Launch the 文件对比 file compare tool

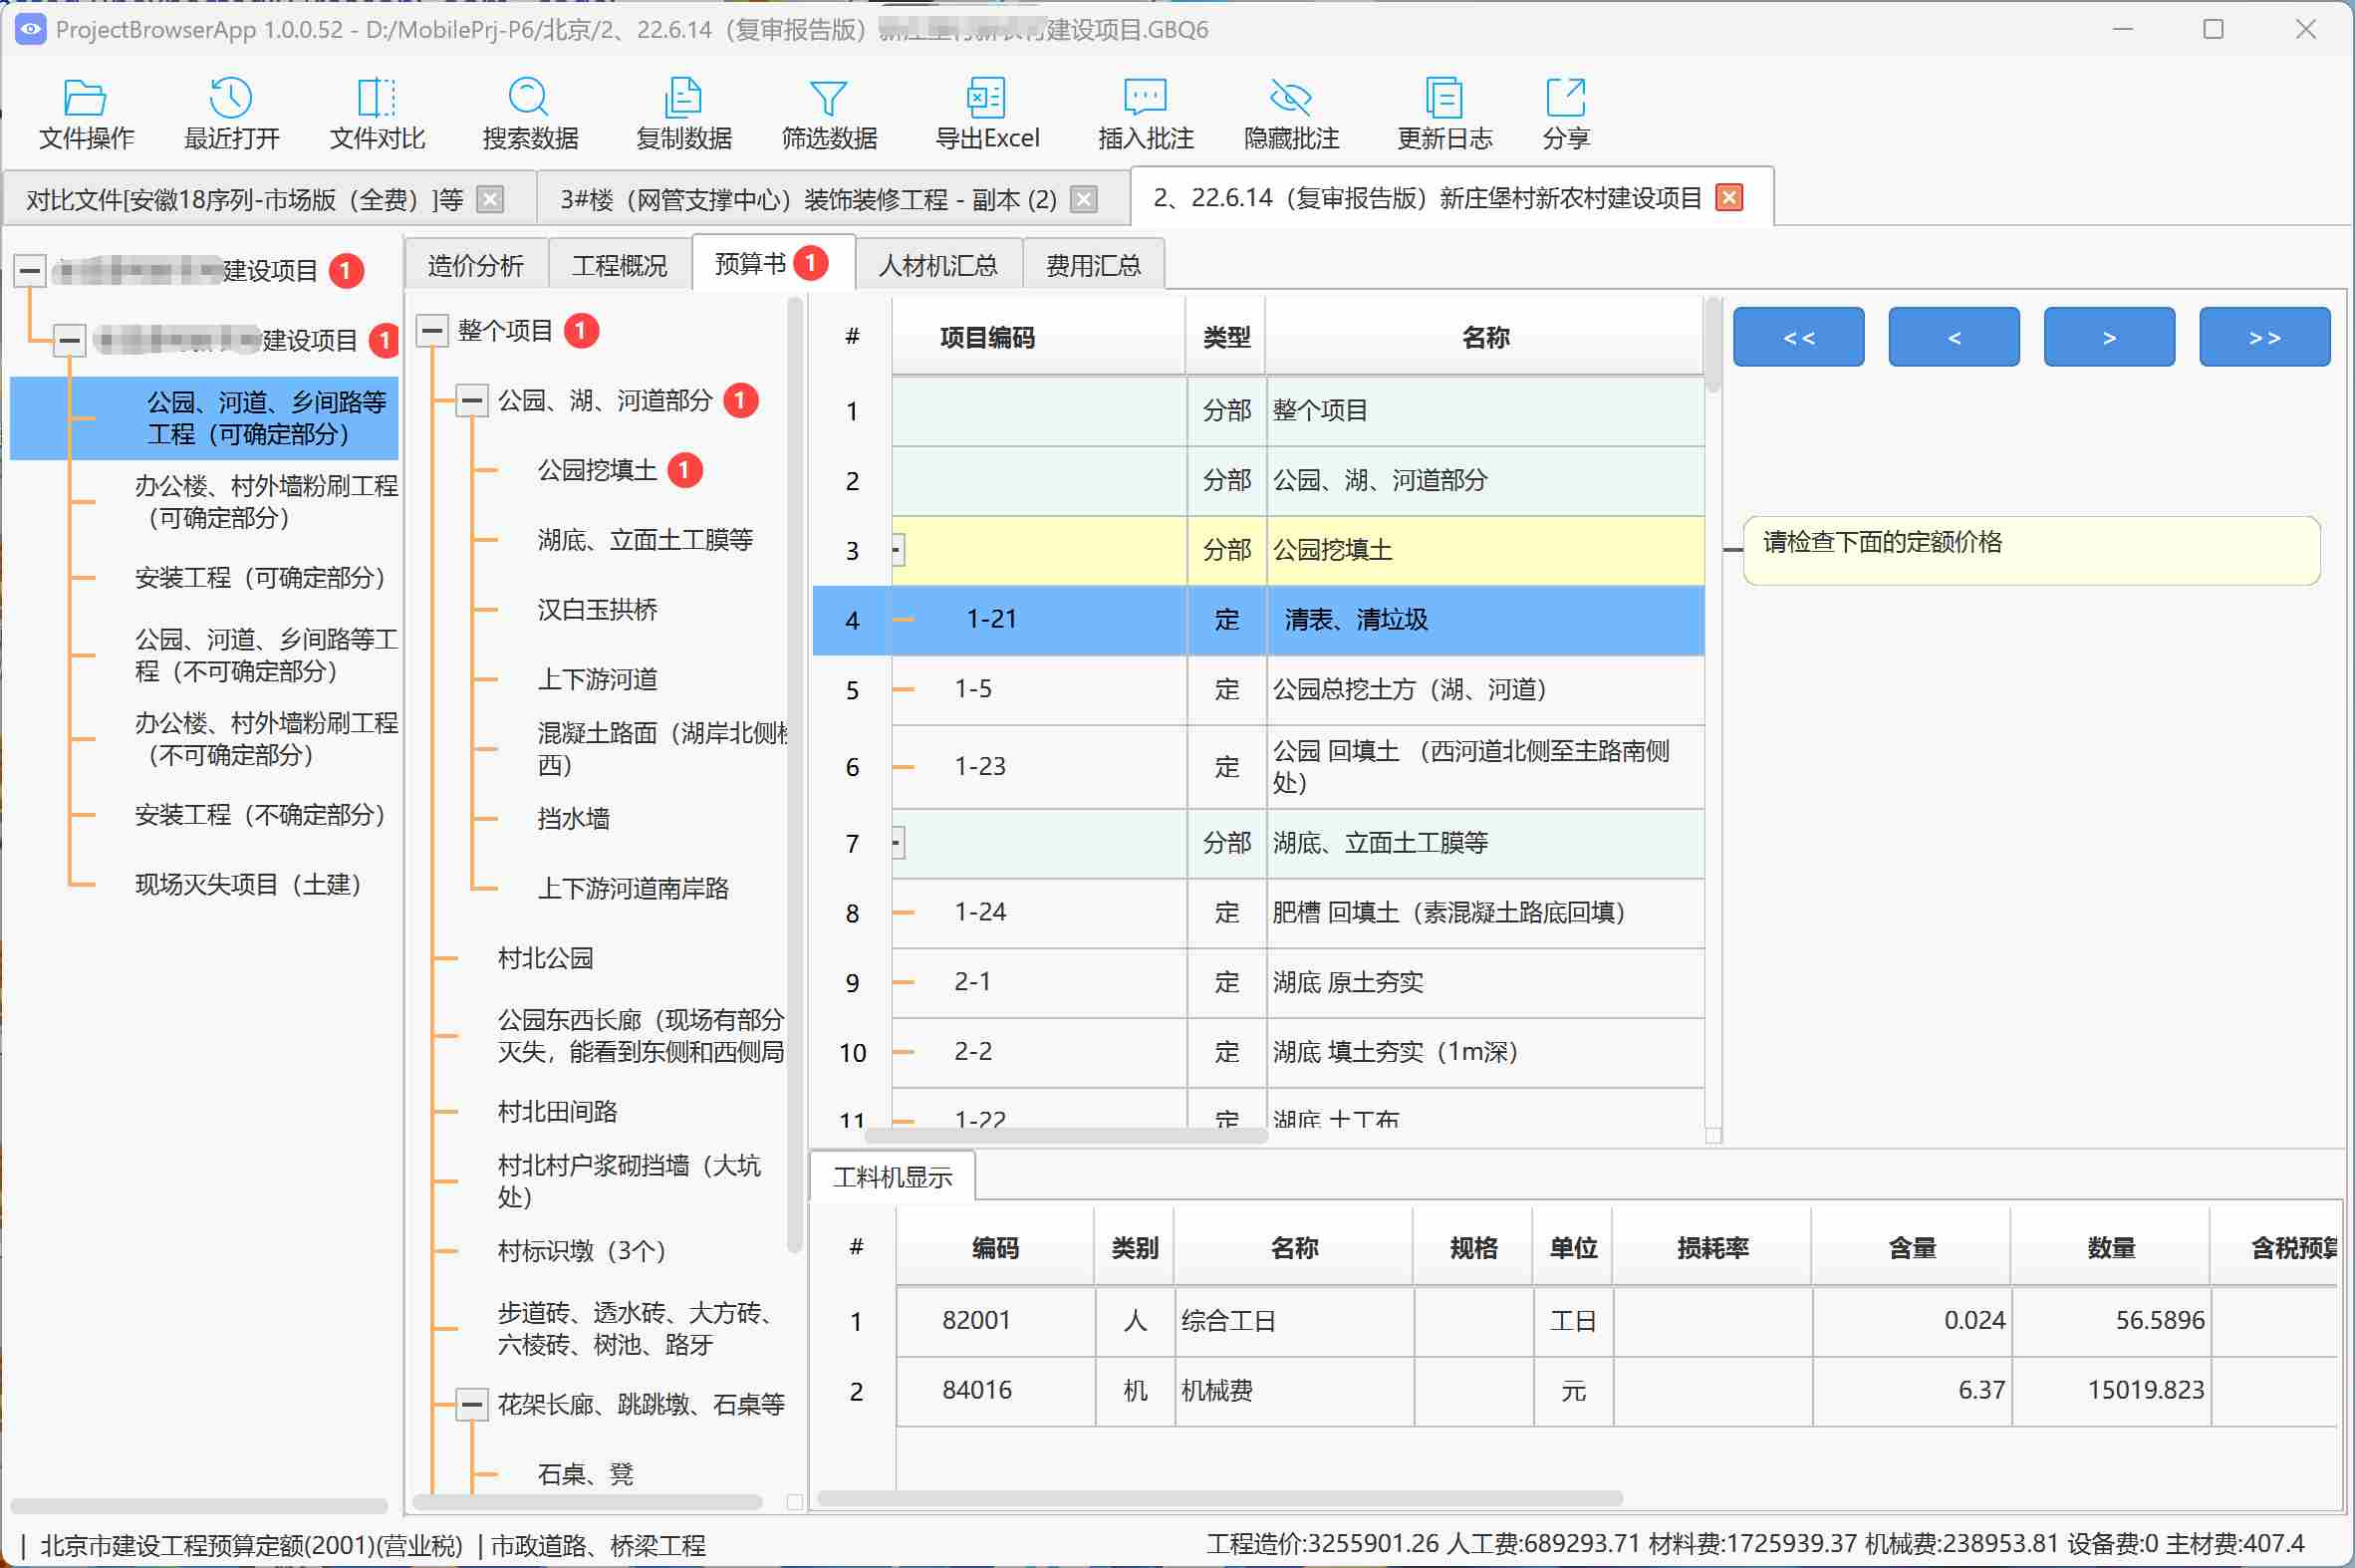point(377,113)
